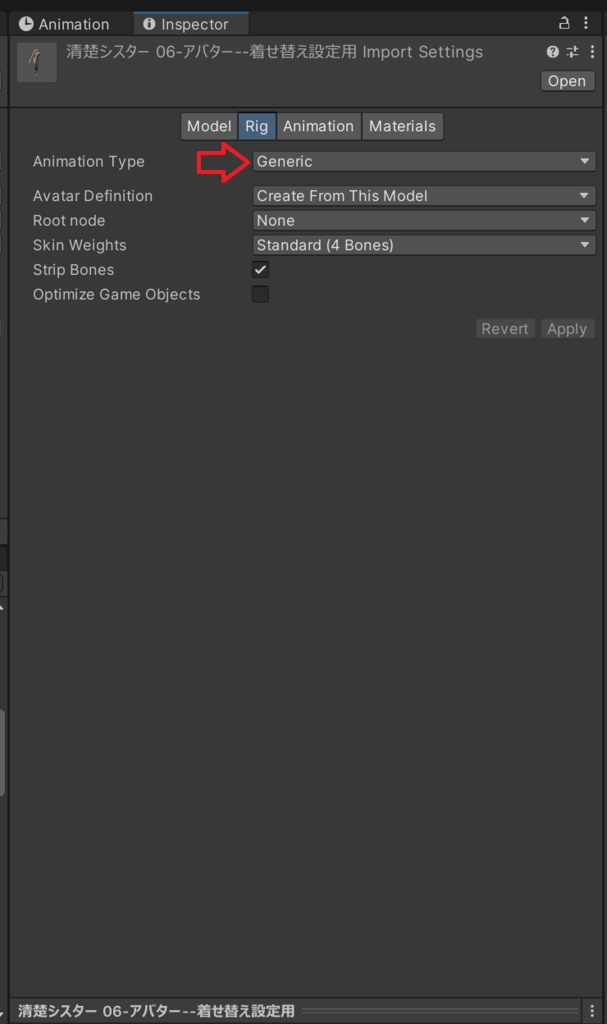Image resolution: width=607 pixels, height=1024 pixels.
Task: Click the clock icon on Animation tab
Action: click(x=26, y=24)
